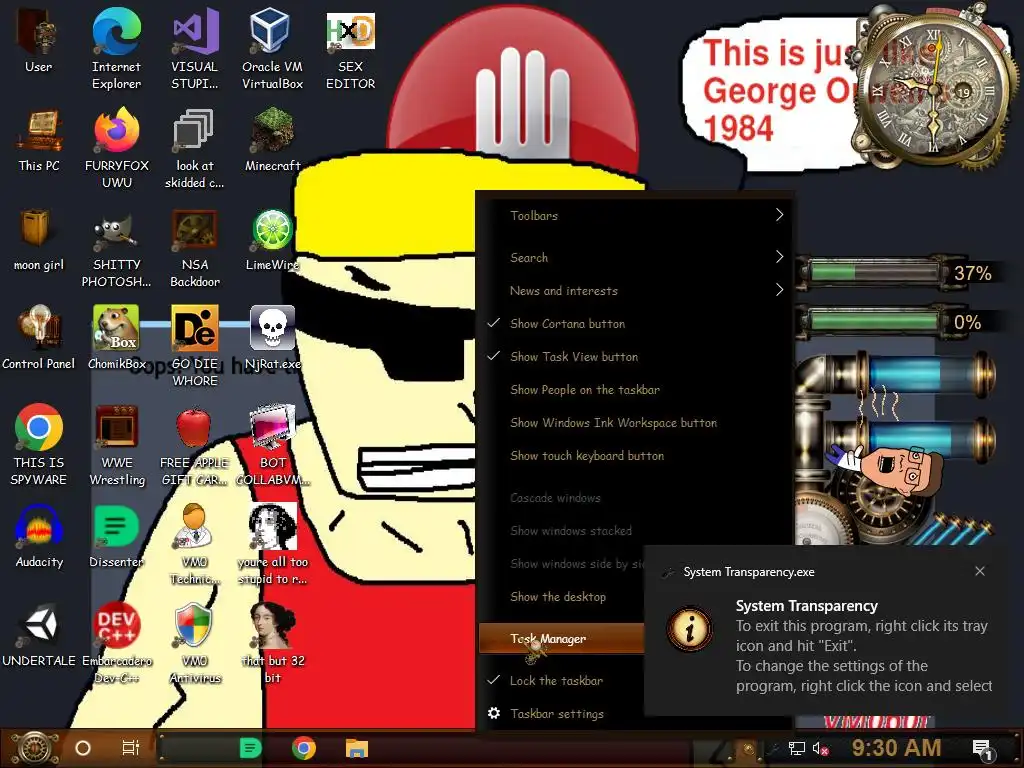The width and height of the screenshot is (1024, 768).
Task: Select the NjRat.exe skull icon
Action: coord(272,337)
